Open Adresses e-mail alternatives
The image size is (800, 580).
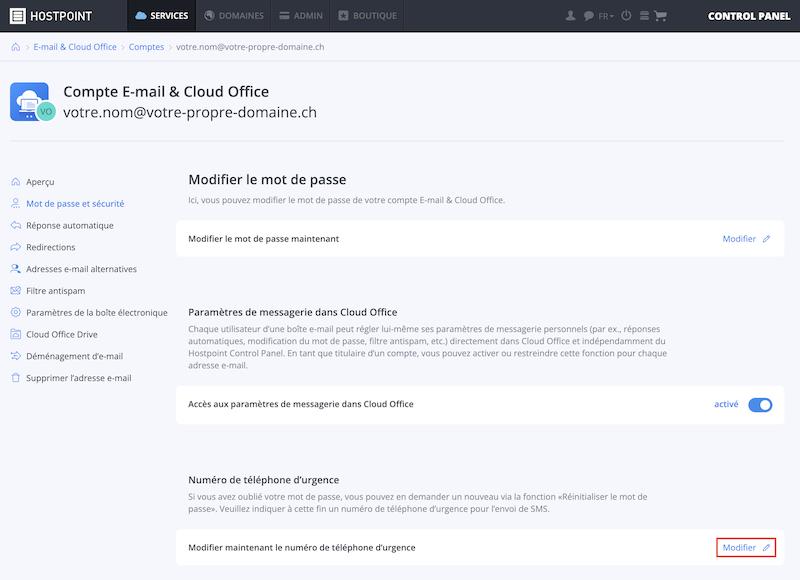point(82,269)
